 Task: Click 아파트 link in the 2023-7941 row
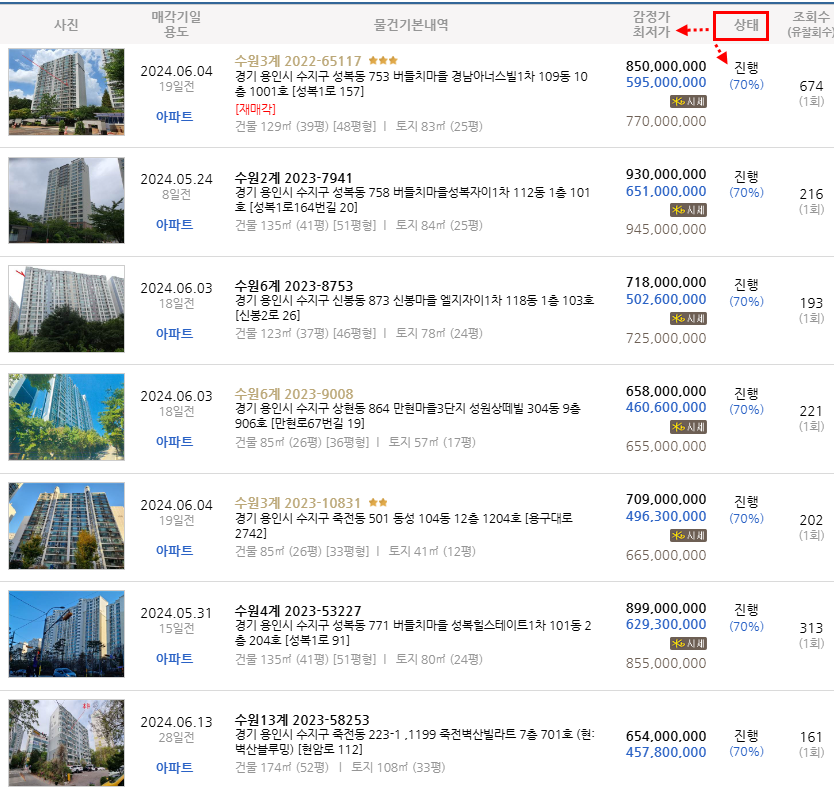(174, 225)
